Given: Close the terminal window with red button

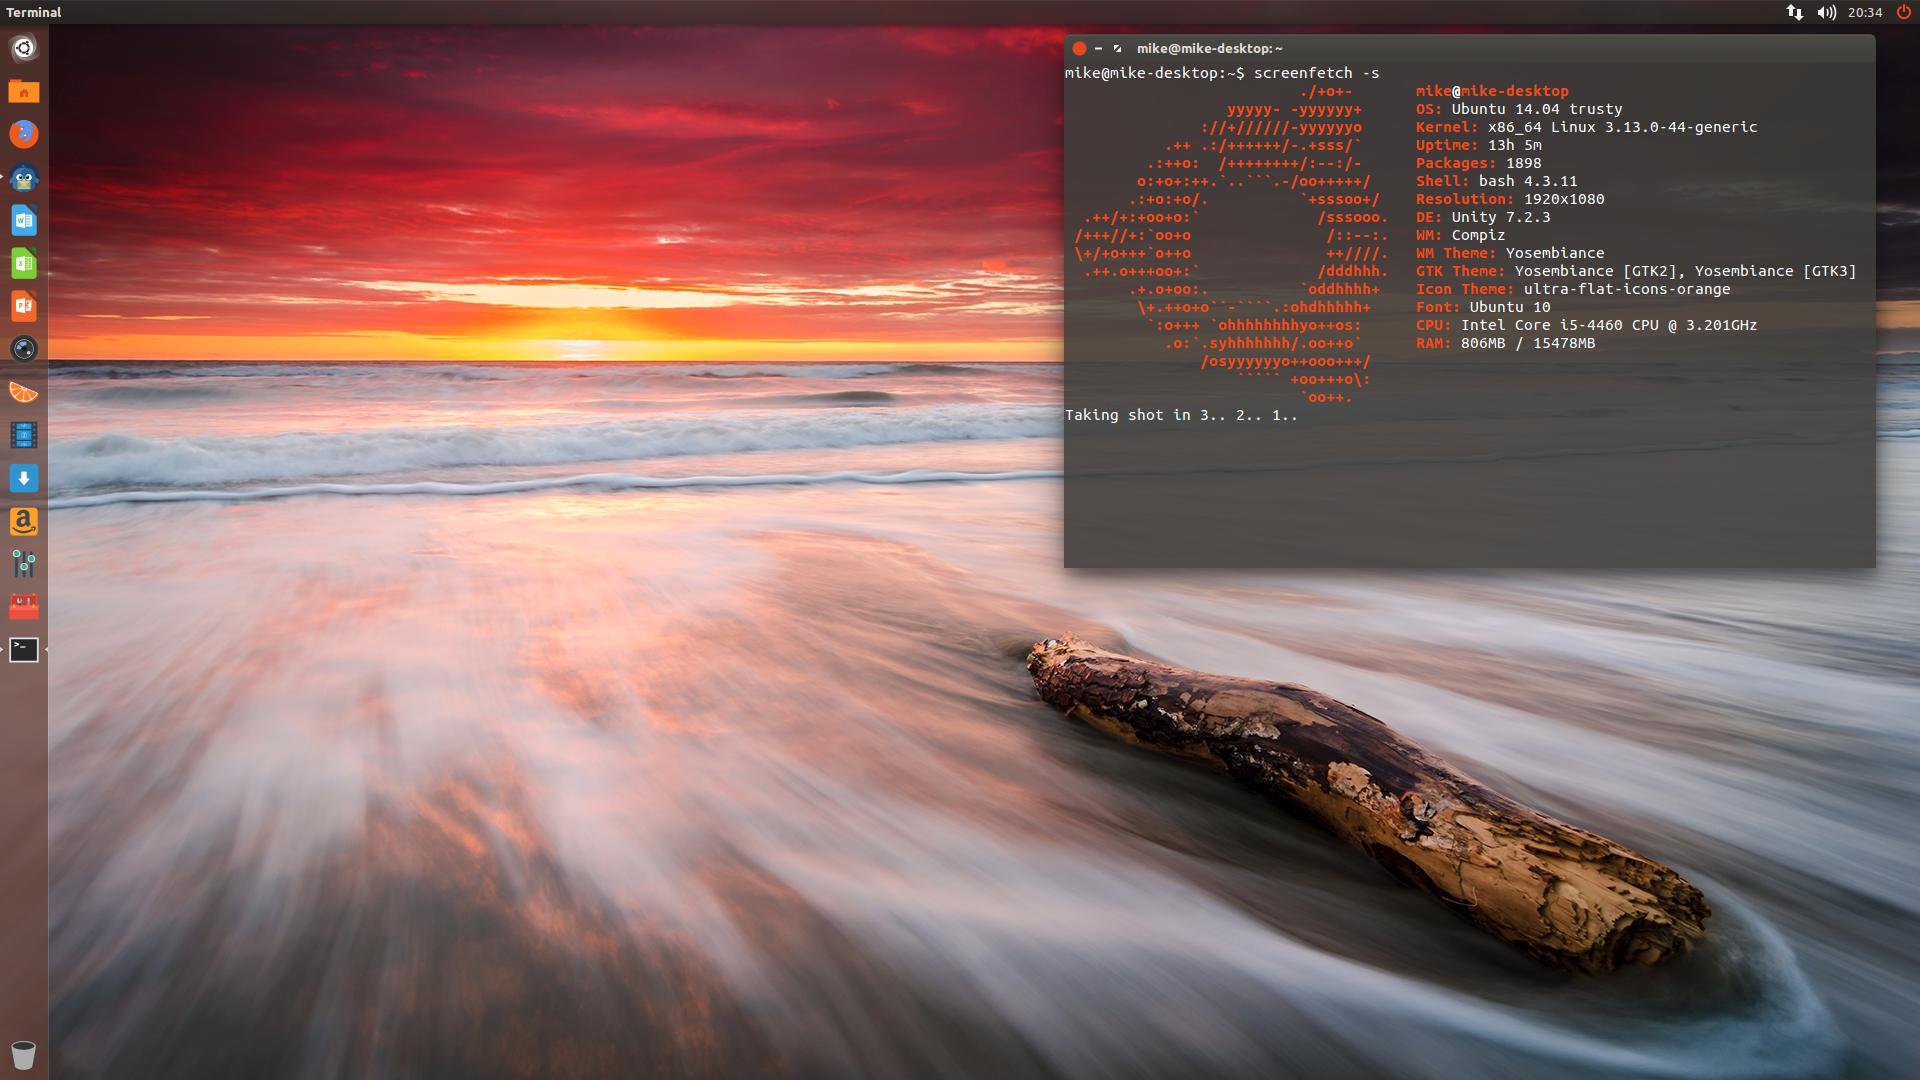Looking at the screenshot, I should (x=1079, y=48).
